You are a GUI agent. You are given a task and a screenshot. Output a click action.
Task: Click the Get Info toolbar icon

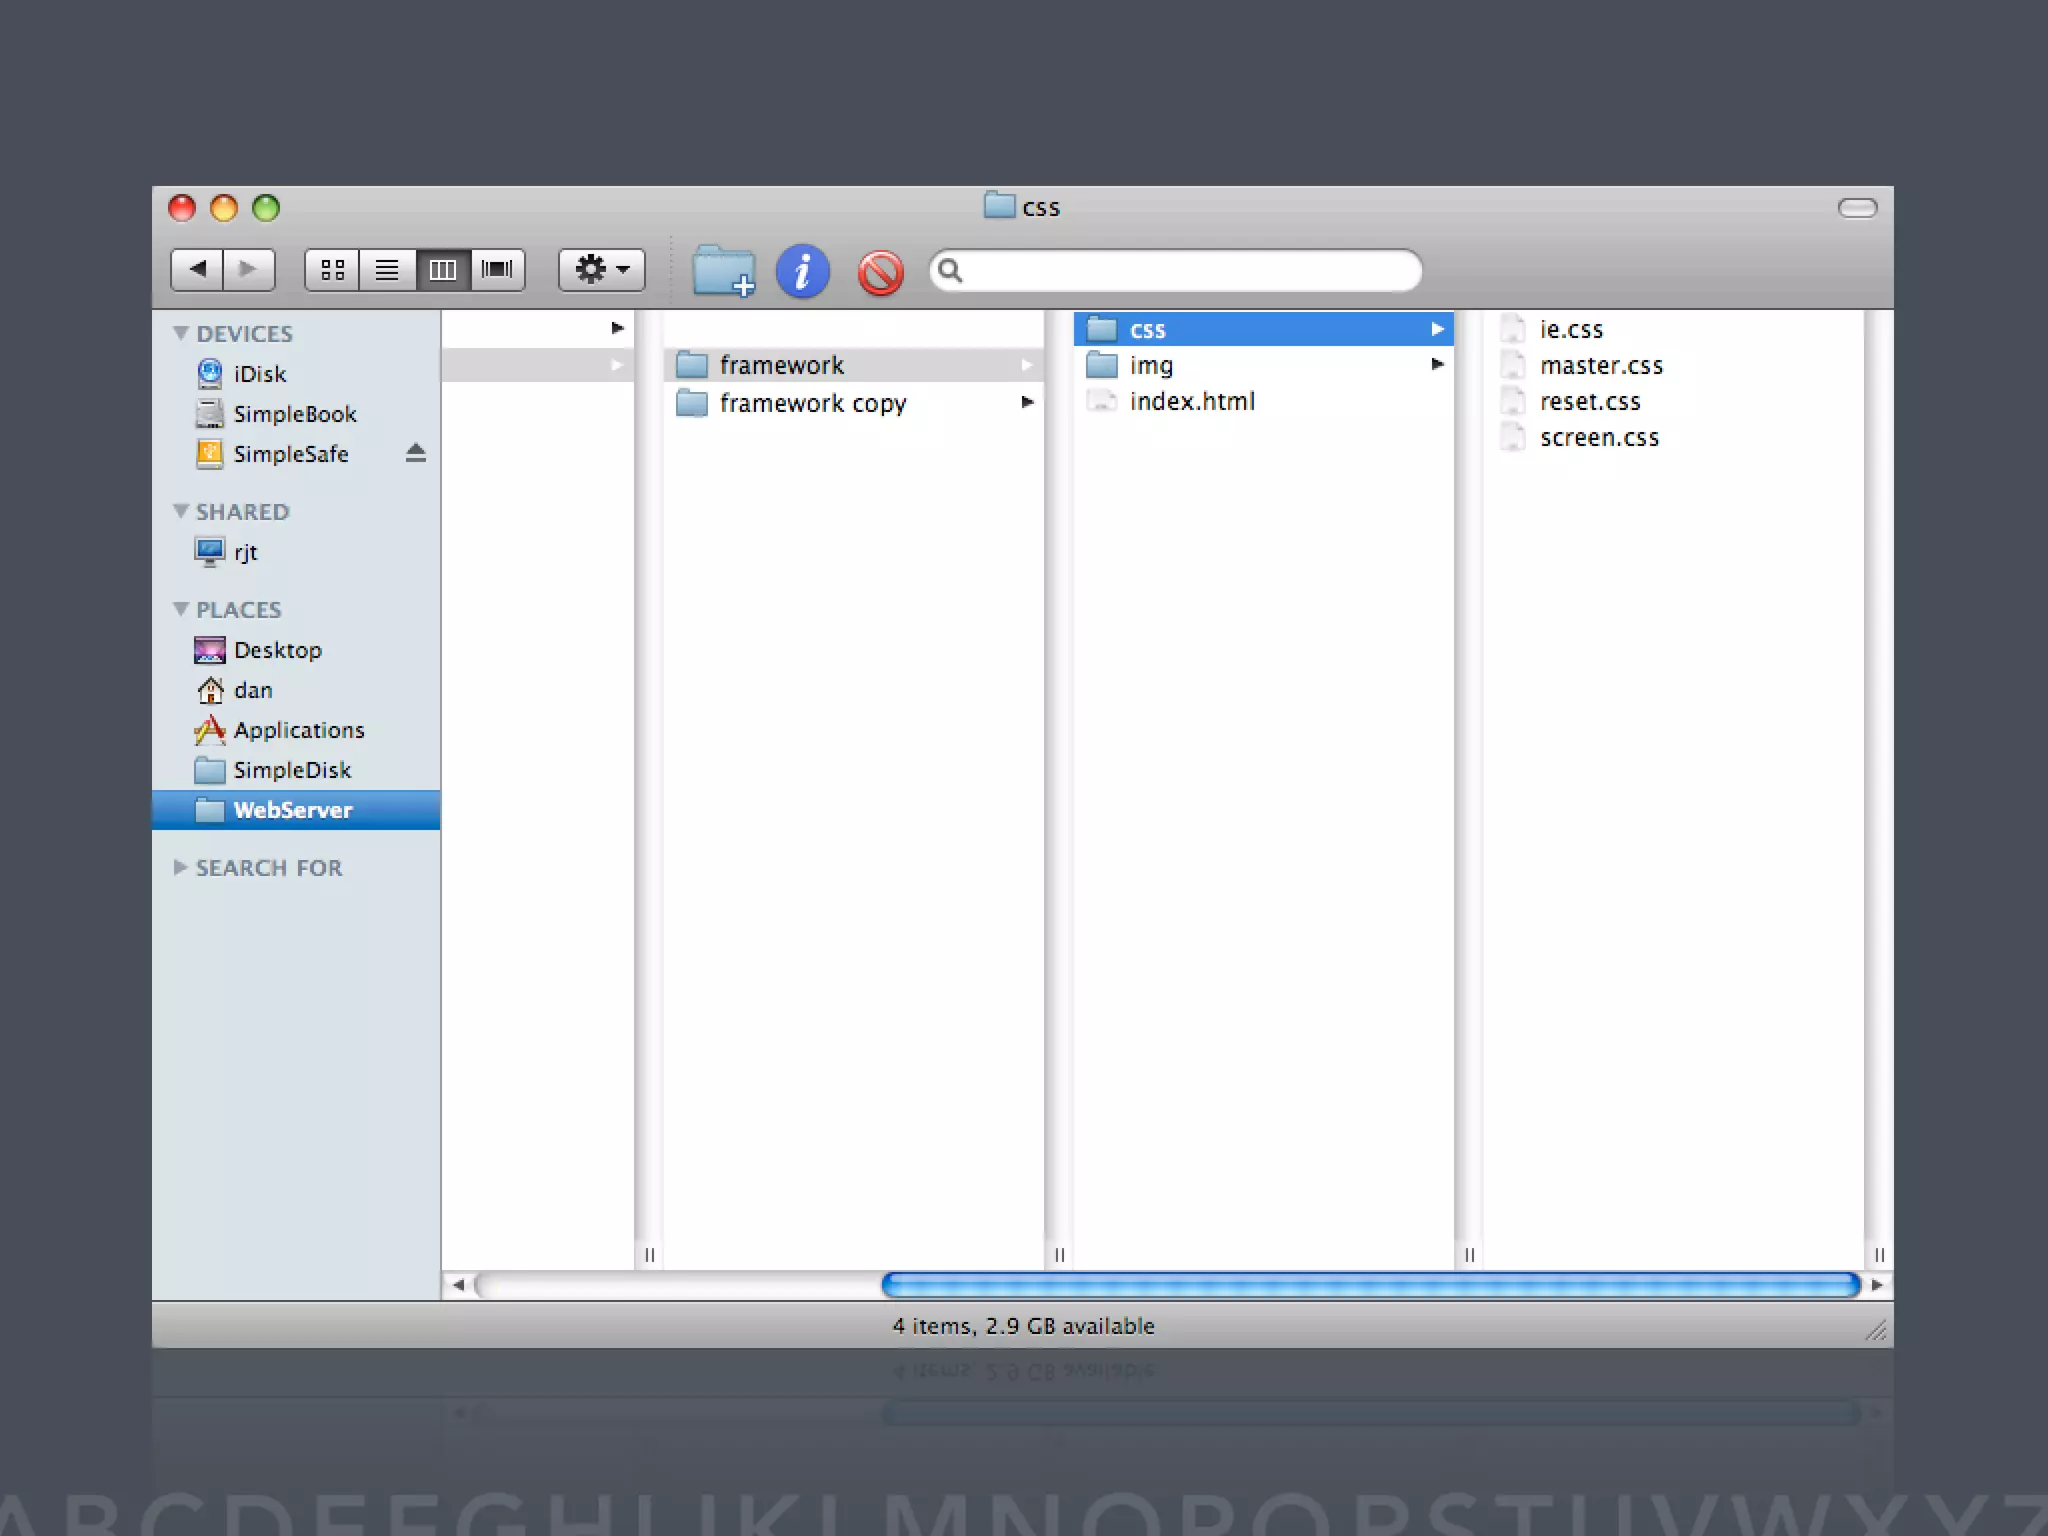pyautogui.click(x=802, y=271)
